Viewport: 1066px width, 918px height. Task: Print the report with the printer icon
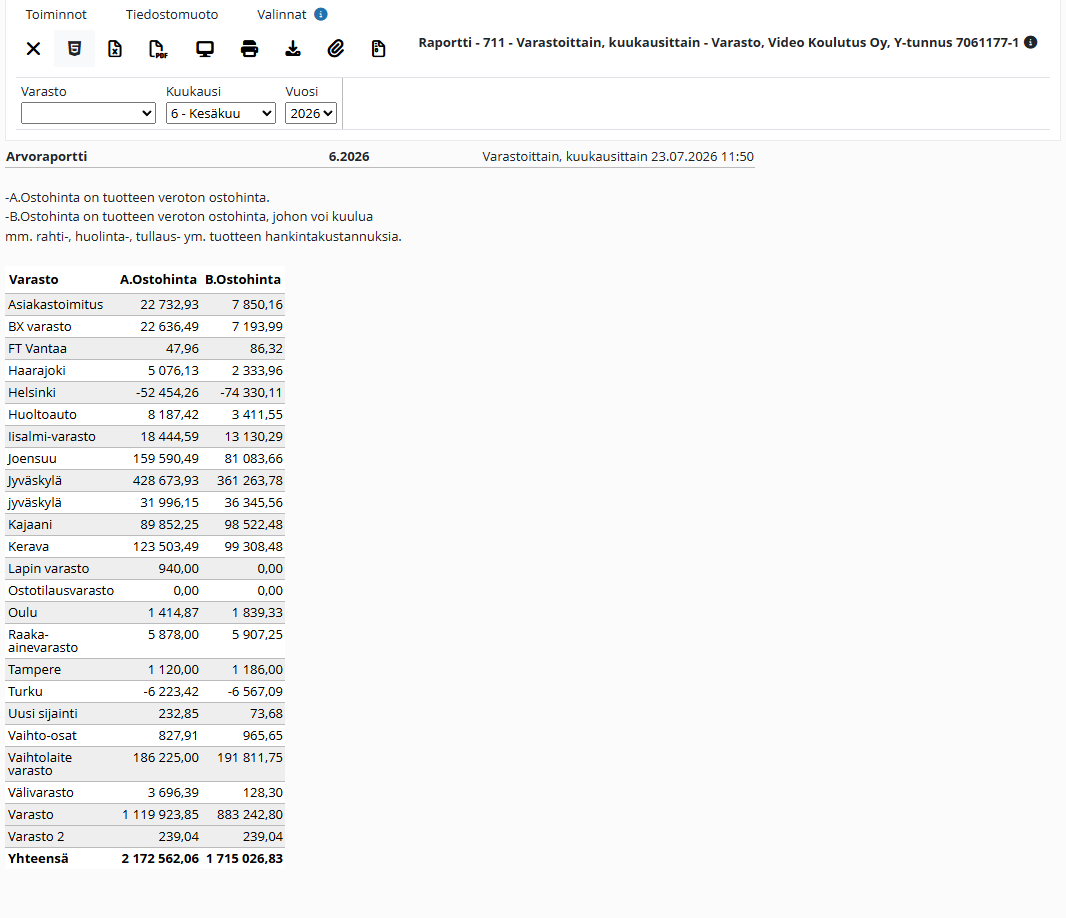click(250, 49)
